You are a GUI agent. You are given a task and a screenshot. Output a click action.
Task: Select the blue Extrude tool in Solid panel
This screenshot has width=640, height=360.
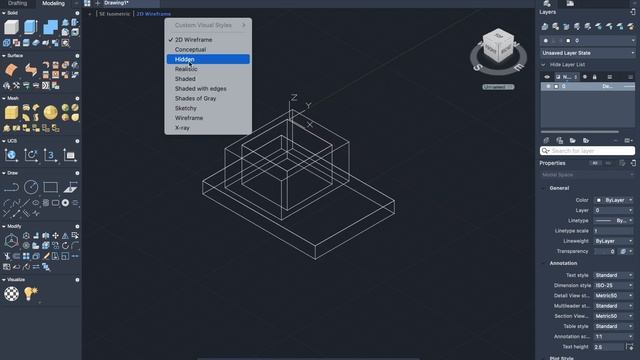click(x=31, y=27)
